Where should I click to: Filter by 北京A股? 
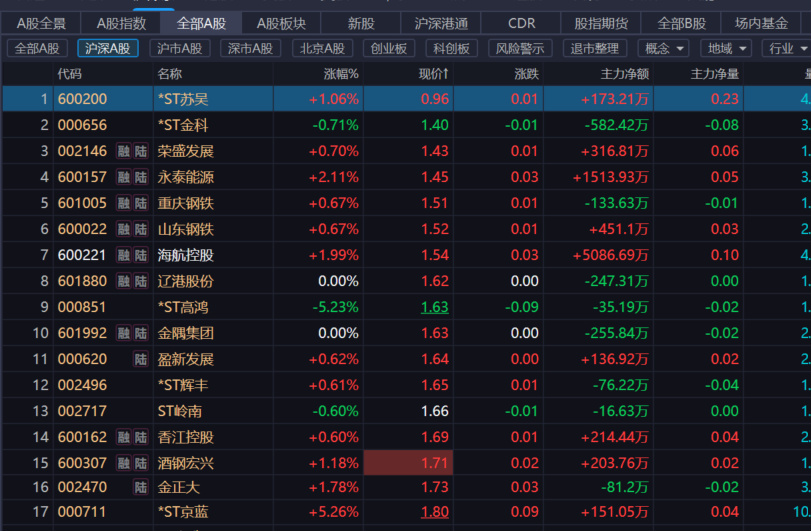[322, 49]
